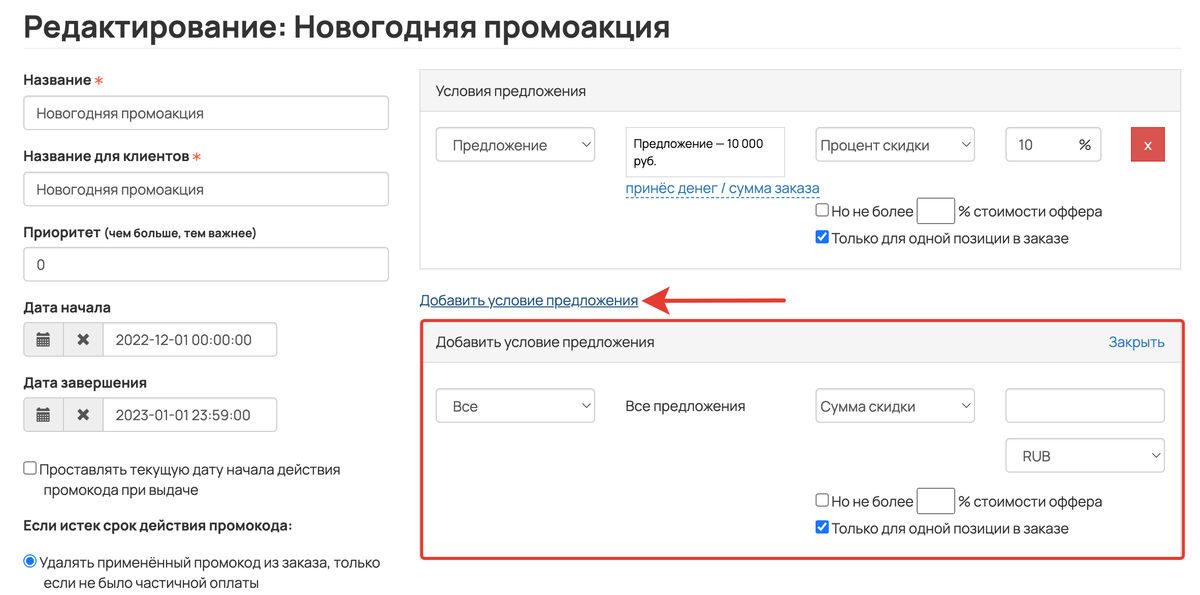
Task: Open the 'Сумма скидки' dropdown
Action: coord(895,407)
